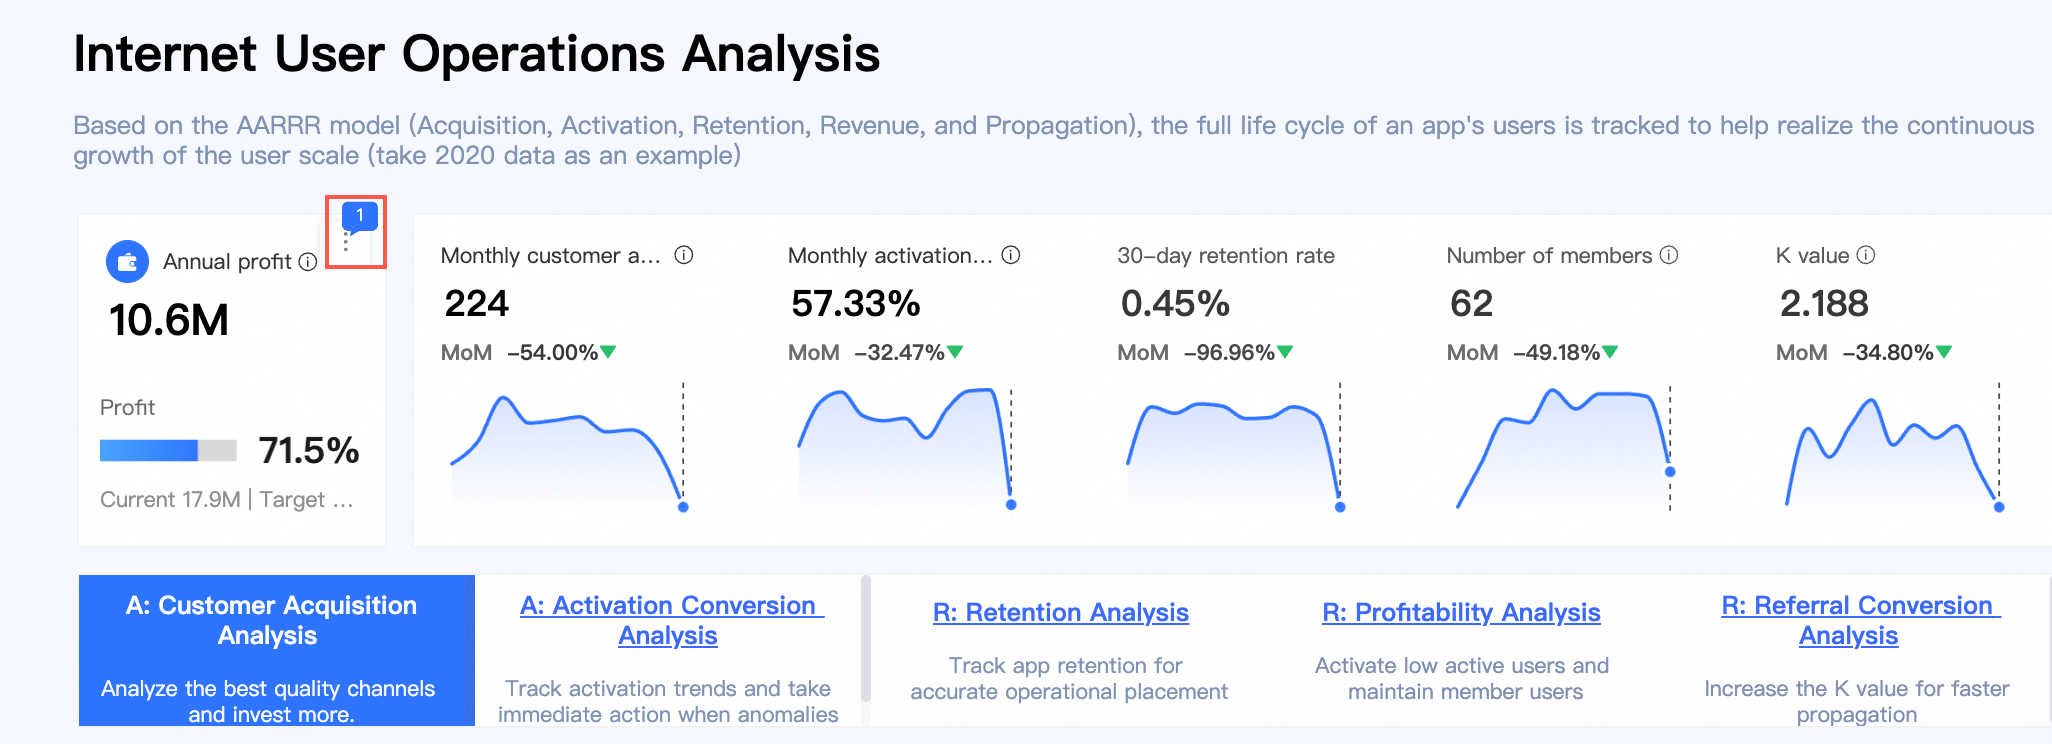Click the 30-day retention rate sparkline
The image size is (2052, 744).
(x=1234, y=450)
